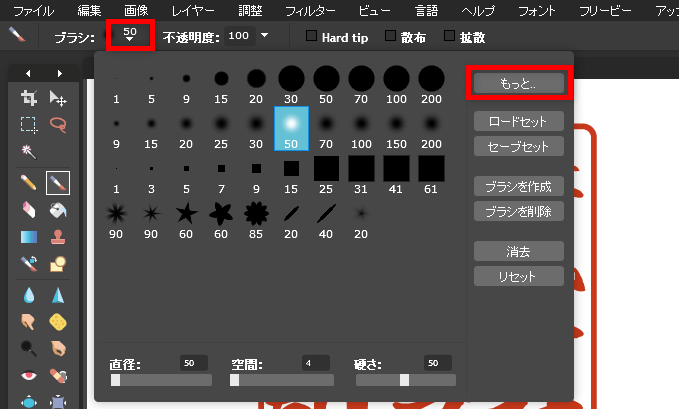The width and height of the screenshot is (679, 409).
Task: Select the flower-shaped 85 brush preset
Action: (x=256, y=220)
